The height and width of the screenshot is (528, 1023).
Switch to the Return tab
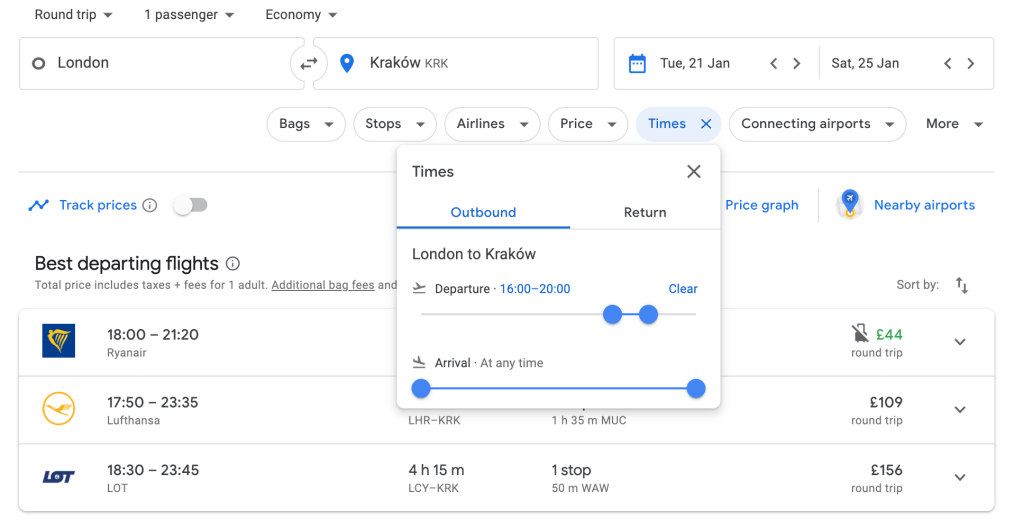[x=645, y=212]
